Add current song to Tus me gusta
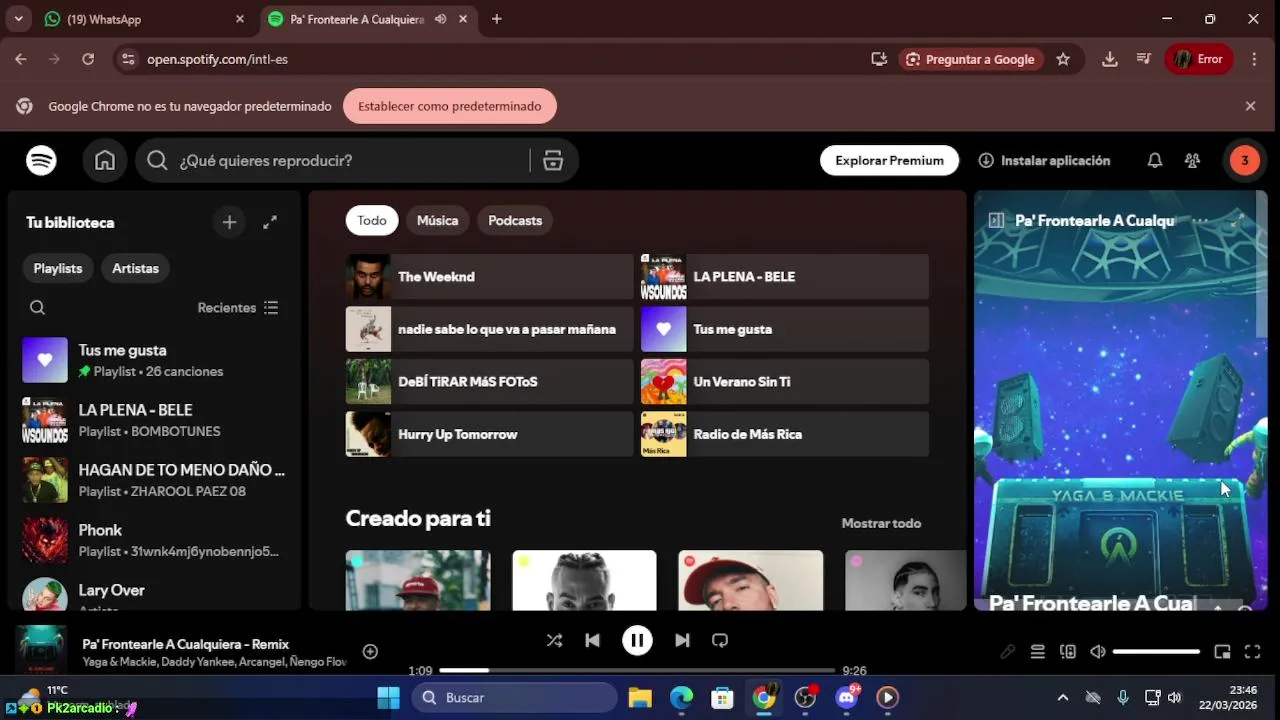The height and width of the screenshot is (720, 1280). pos(370,652)
